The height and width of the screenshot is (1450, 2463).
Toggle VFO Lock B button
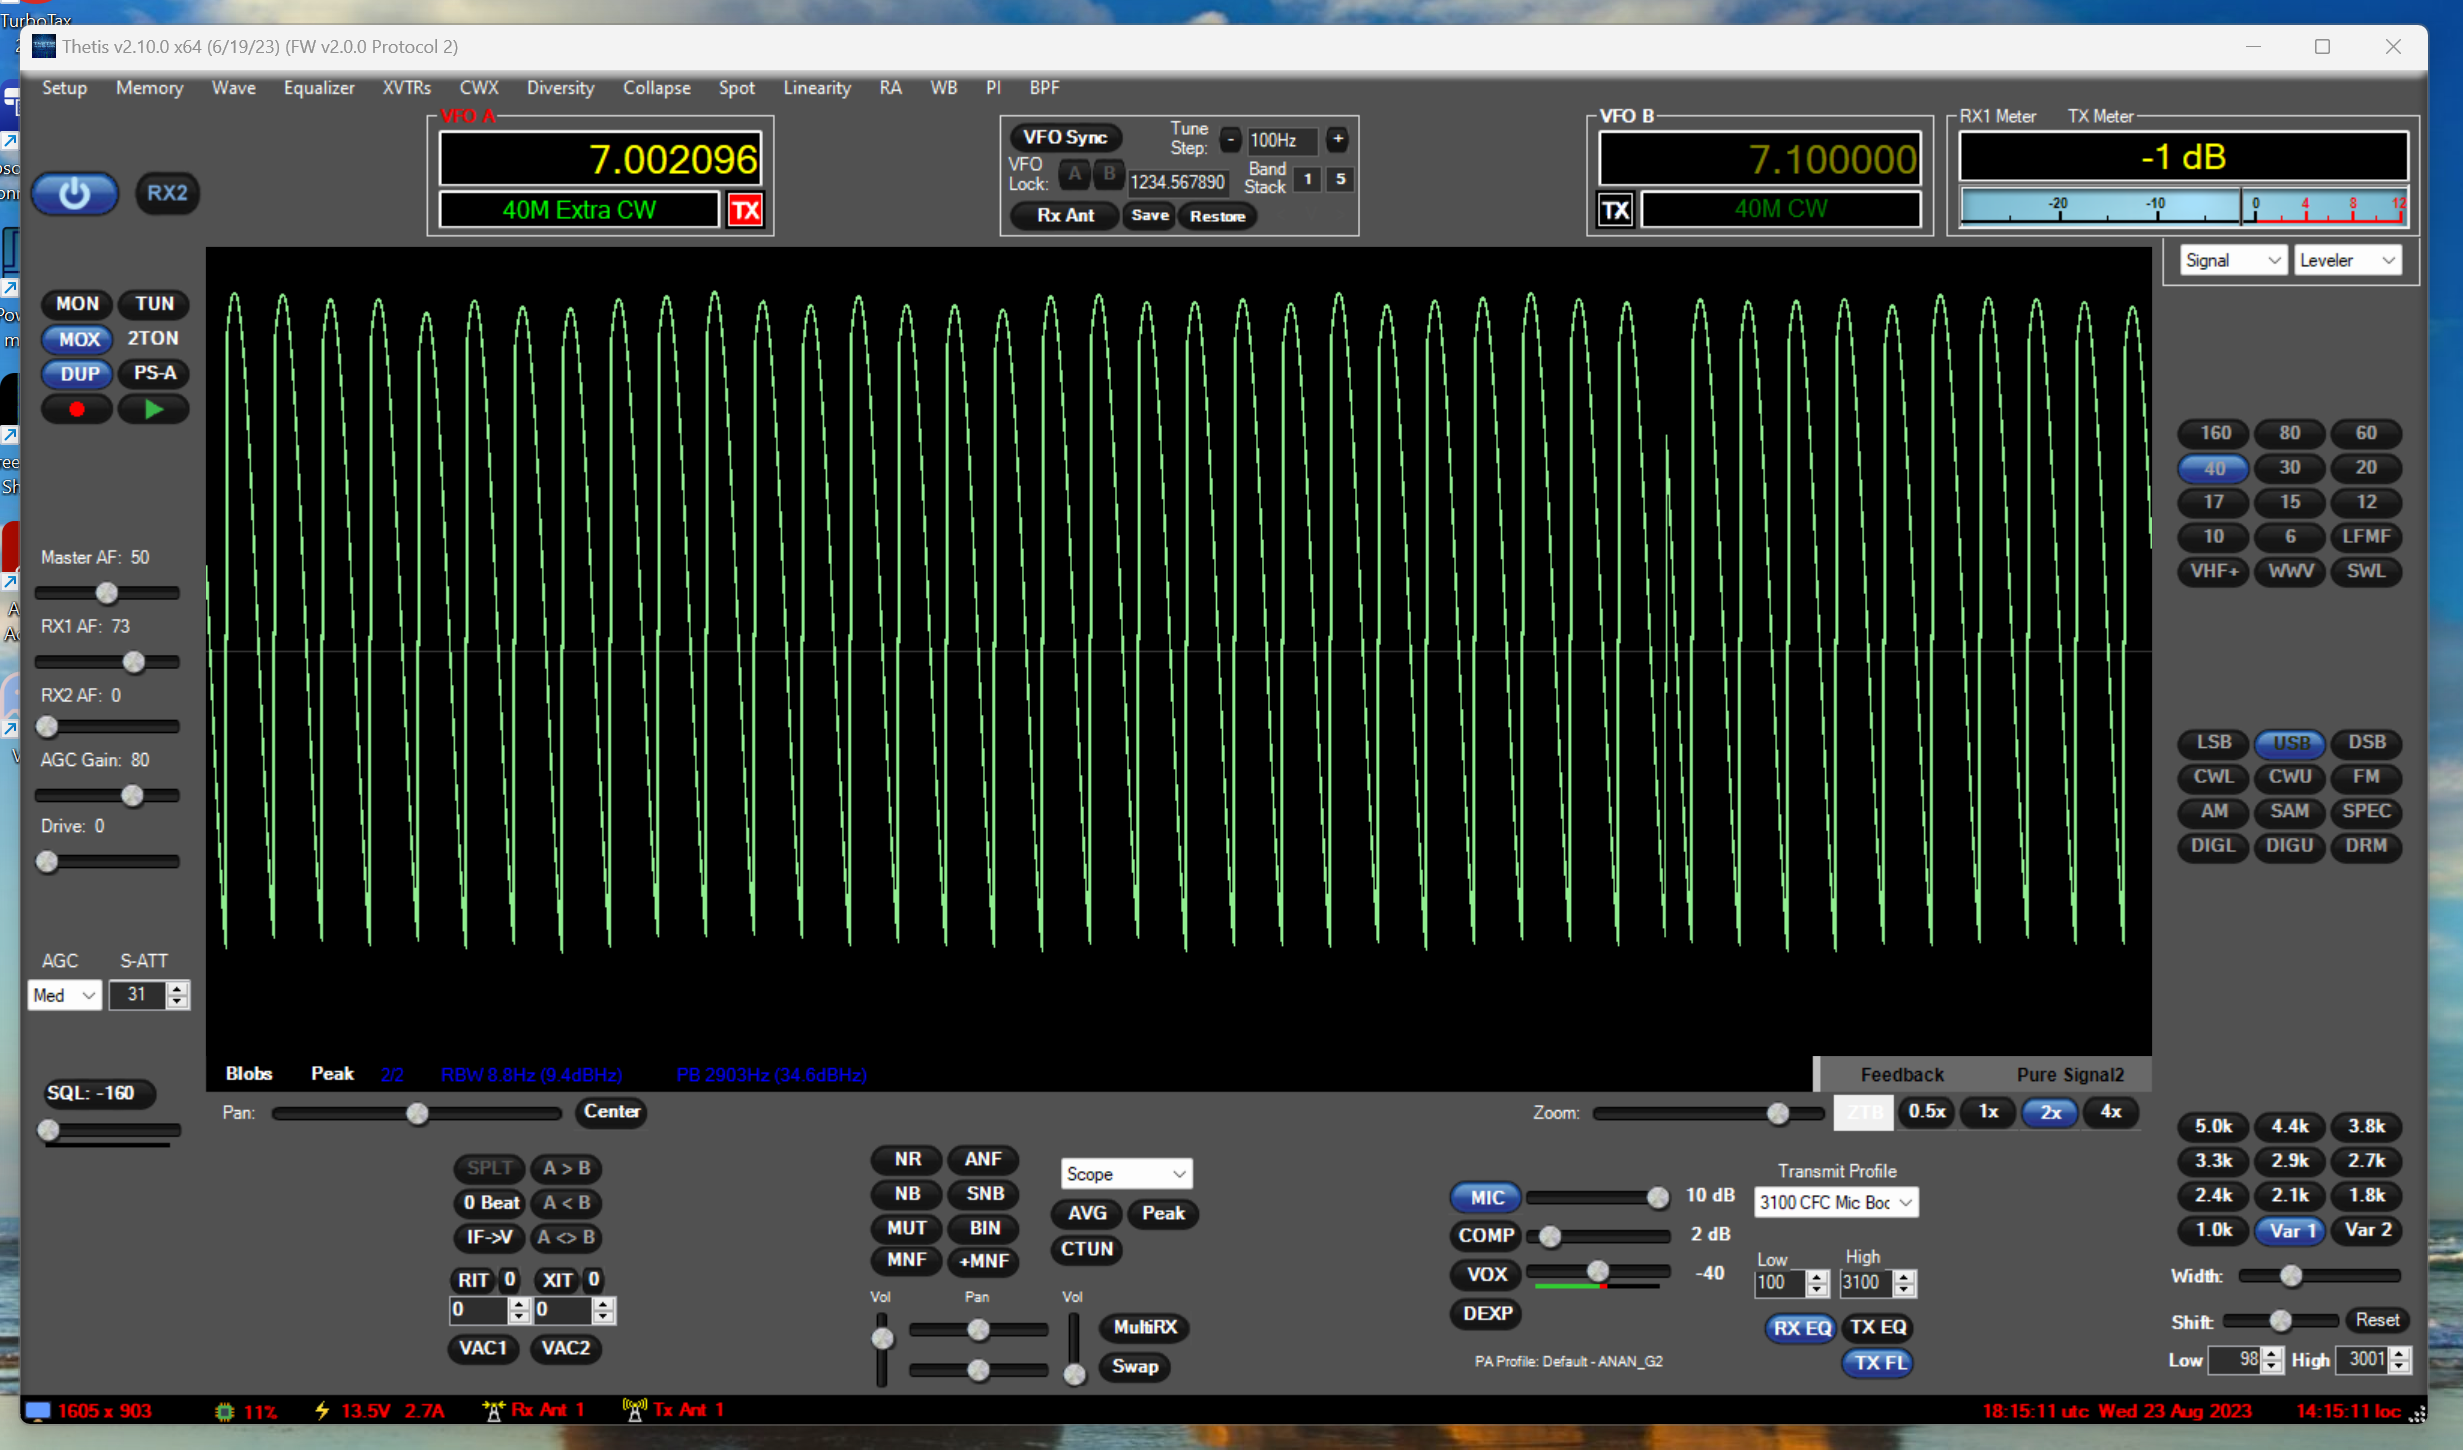pos(1109,175)
